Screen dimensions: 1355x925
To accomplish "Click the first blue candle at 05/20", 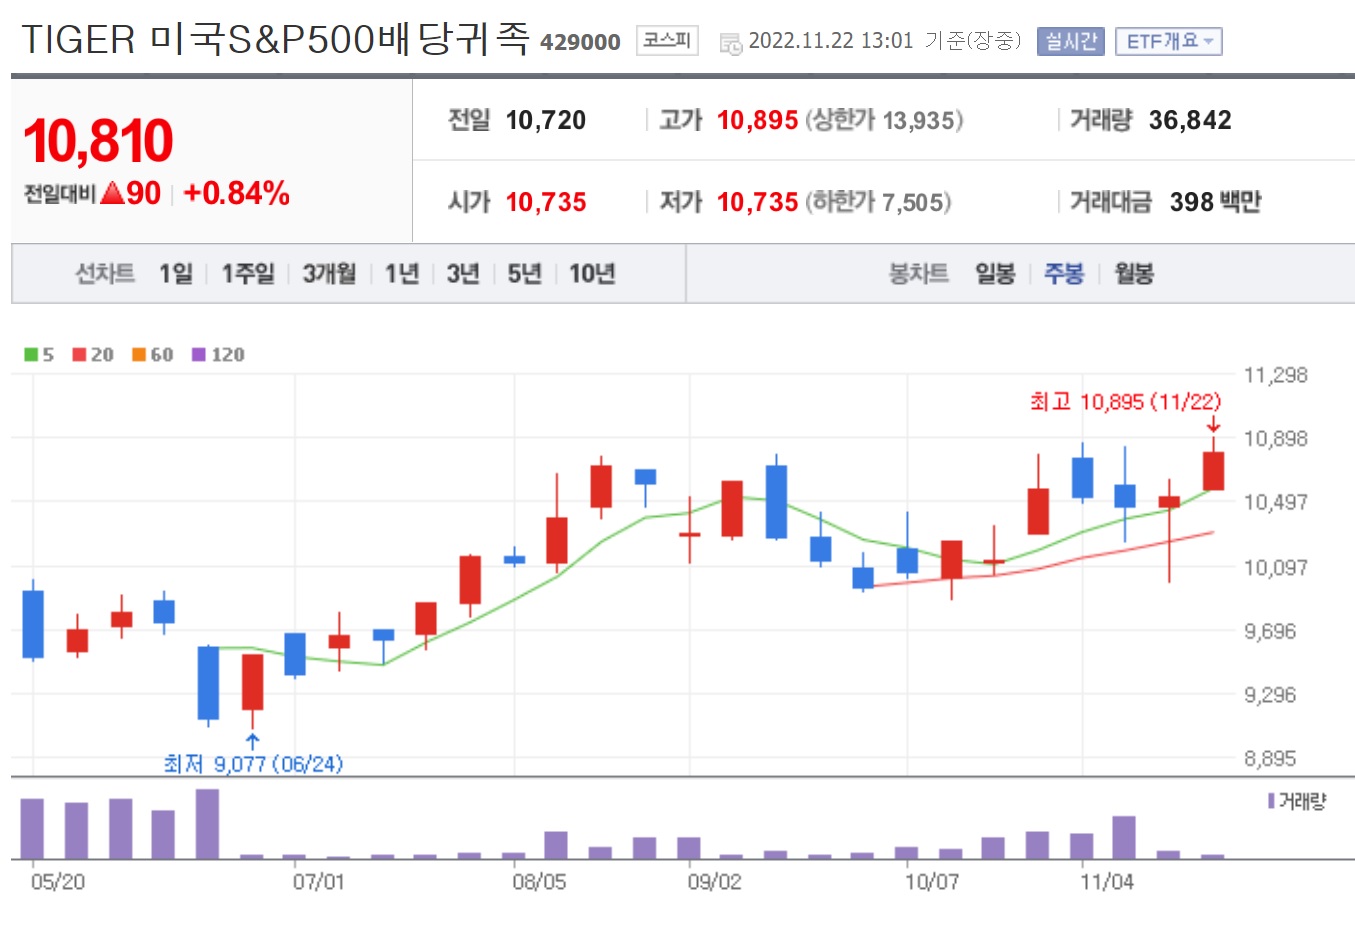I will (33, 624).
